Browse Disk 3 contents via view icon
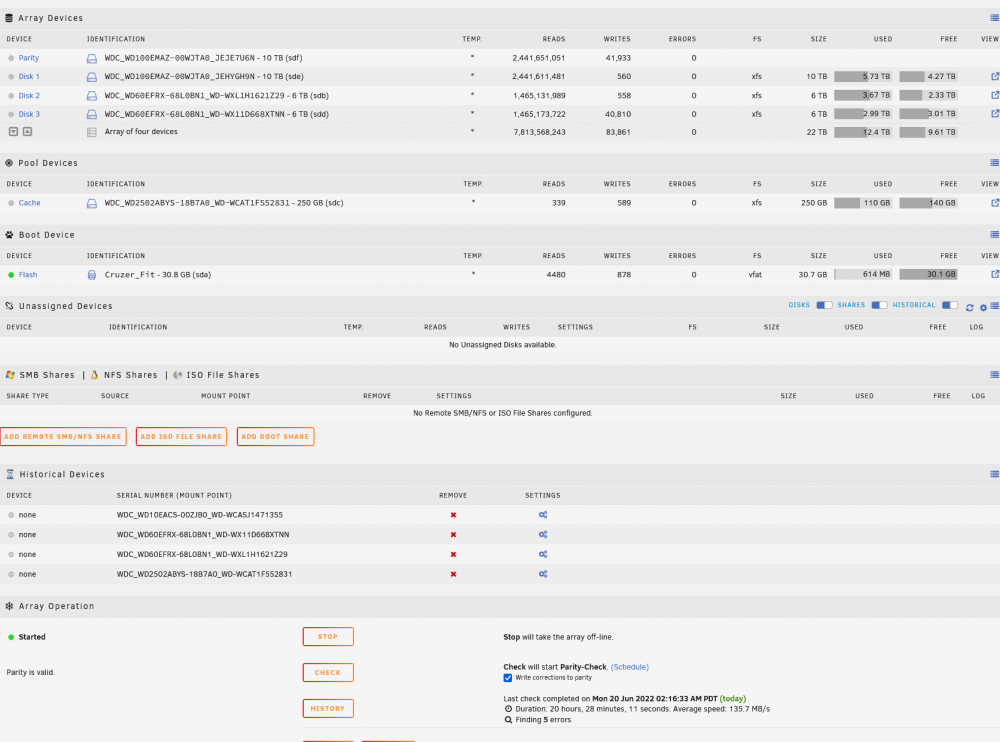This screenshot has width=1000, height=742. pyautogui.click(x=995, y=114)
